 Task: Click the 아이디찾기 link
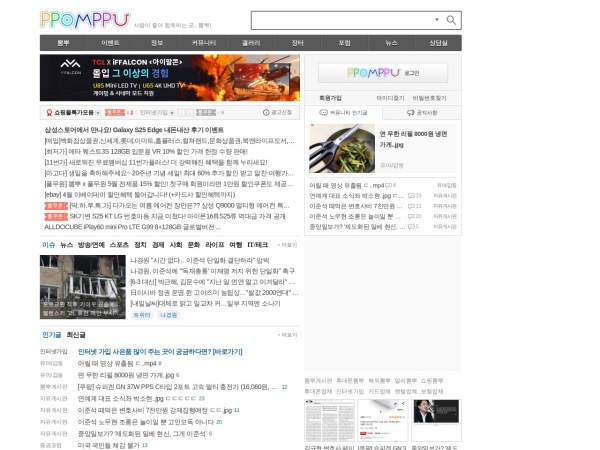pos(390,98)
